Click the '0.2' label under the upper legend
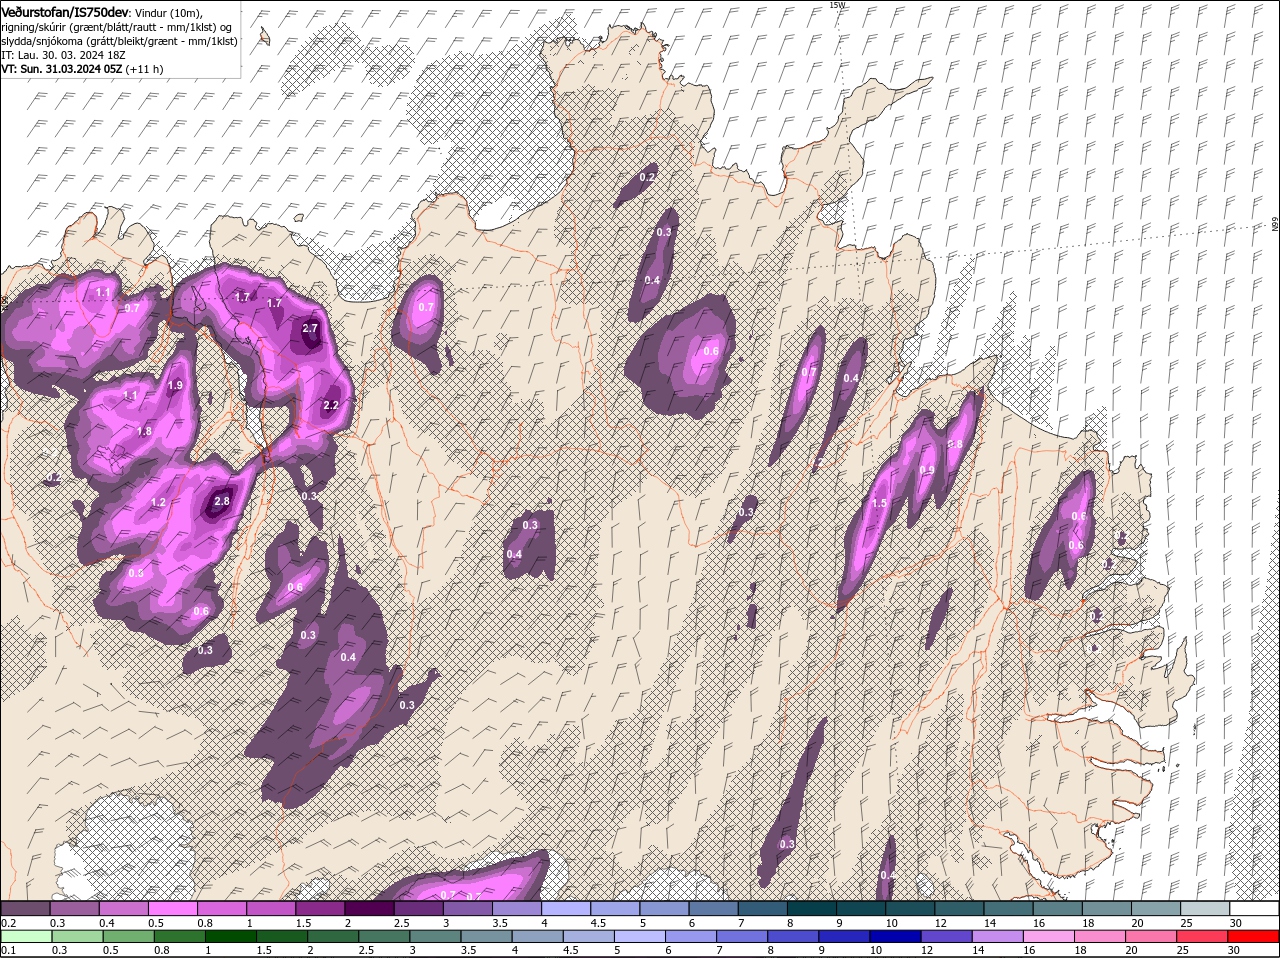This screenshot has width=1280, height=958. pyautogui.click(x=8, y=922)
